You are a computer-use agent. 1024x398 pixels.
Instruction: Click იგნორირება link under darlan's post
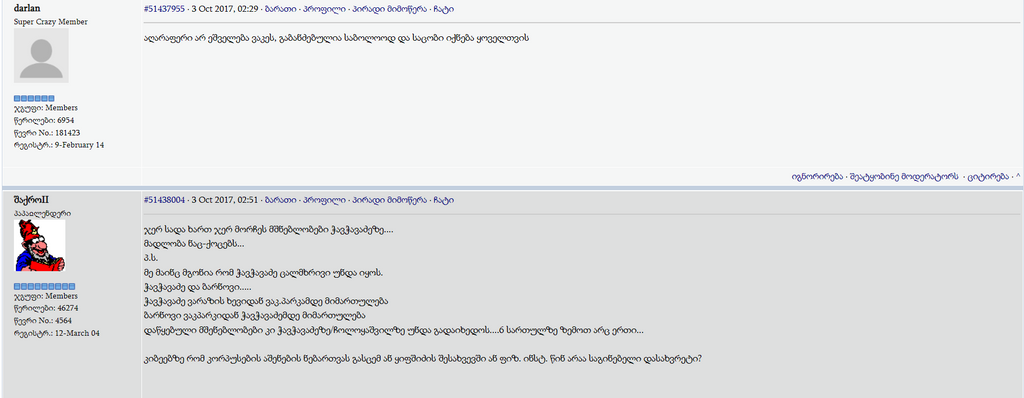(816, 176)
